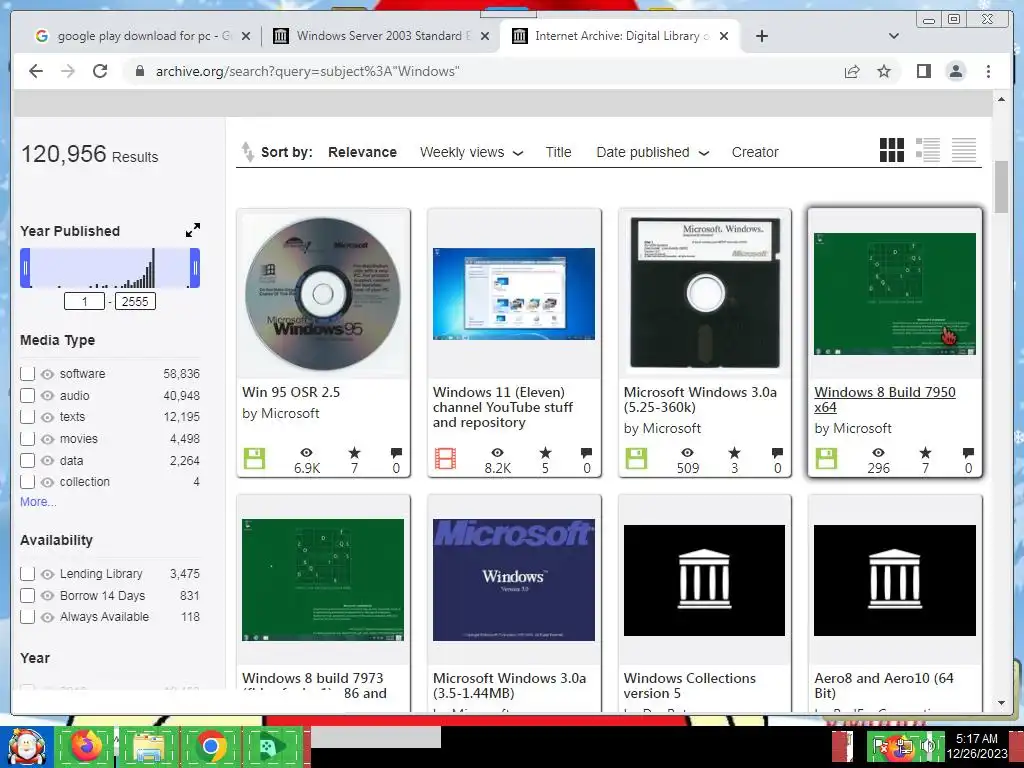
Task: Sort results by Creator
Action: pyautogui.click(x=755, y=152)
